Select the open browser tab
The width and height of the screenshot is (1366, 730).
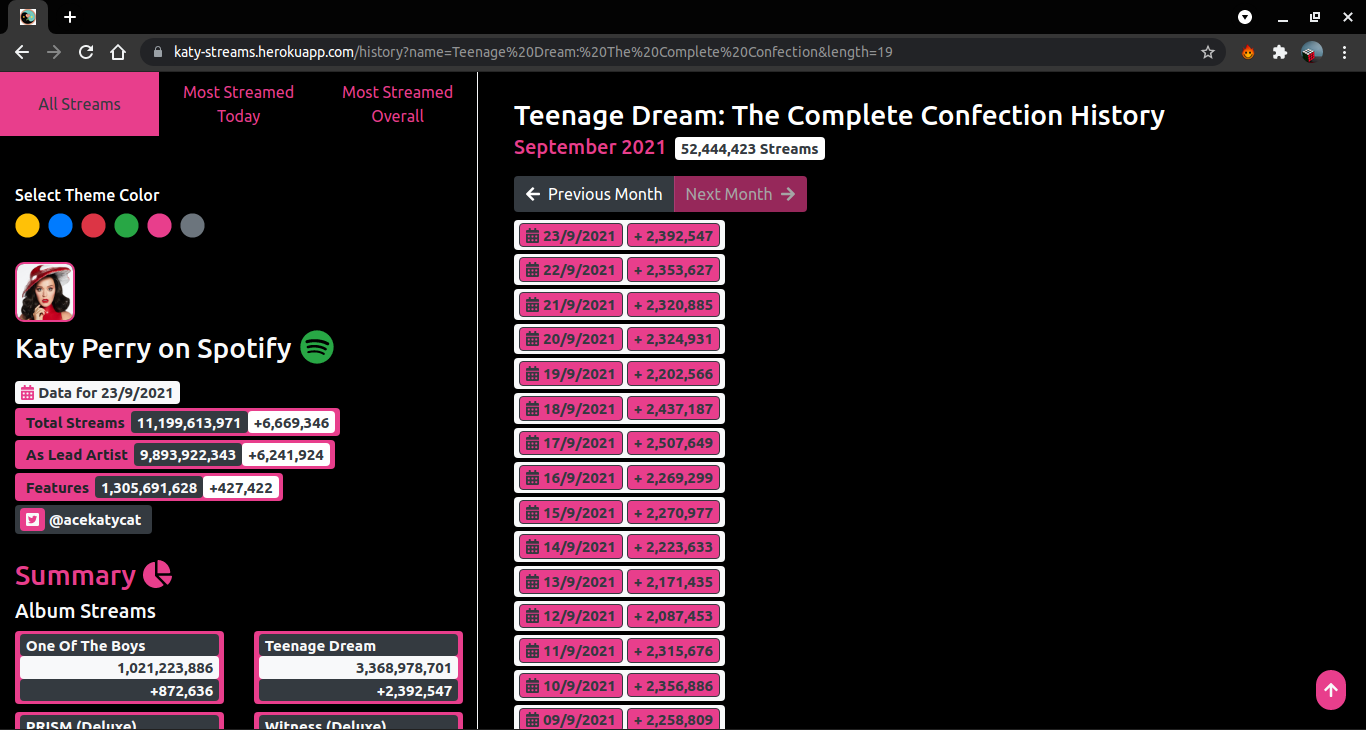(28, 17)
